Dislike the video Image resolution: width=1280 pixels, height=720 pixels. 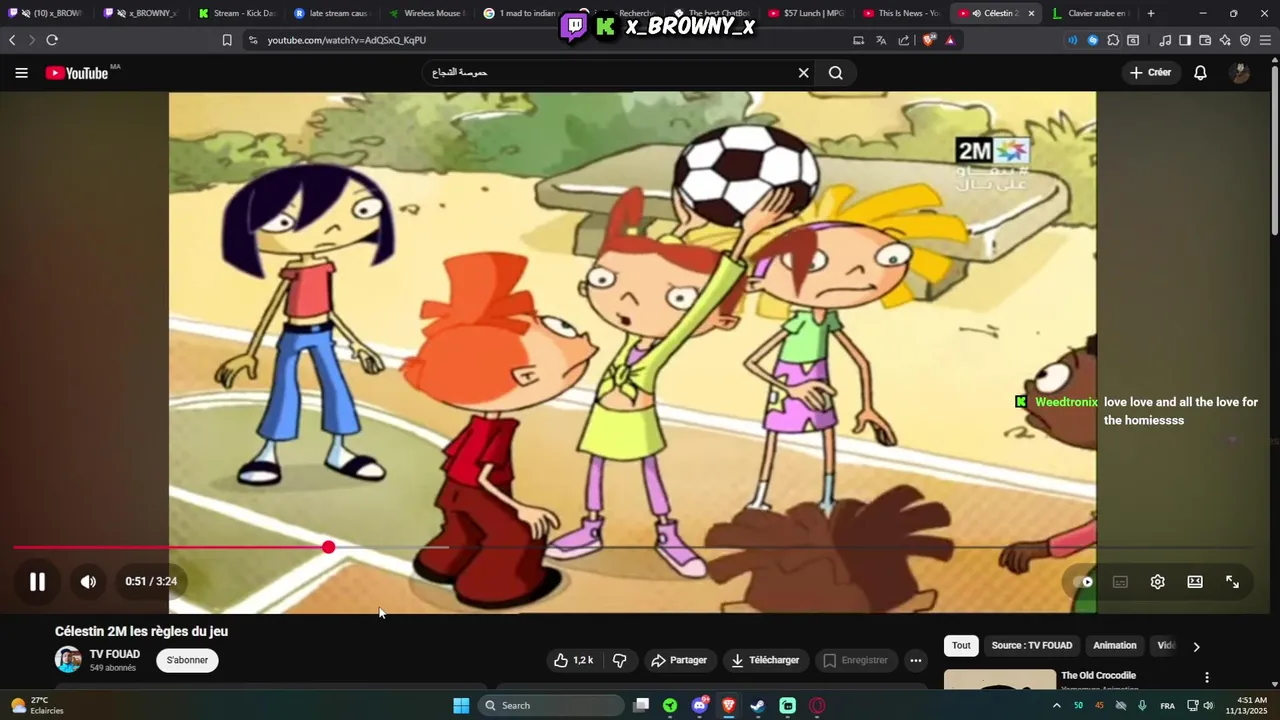620,660
